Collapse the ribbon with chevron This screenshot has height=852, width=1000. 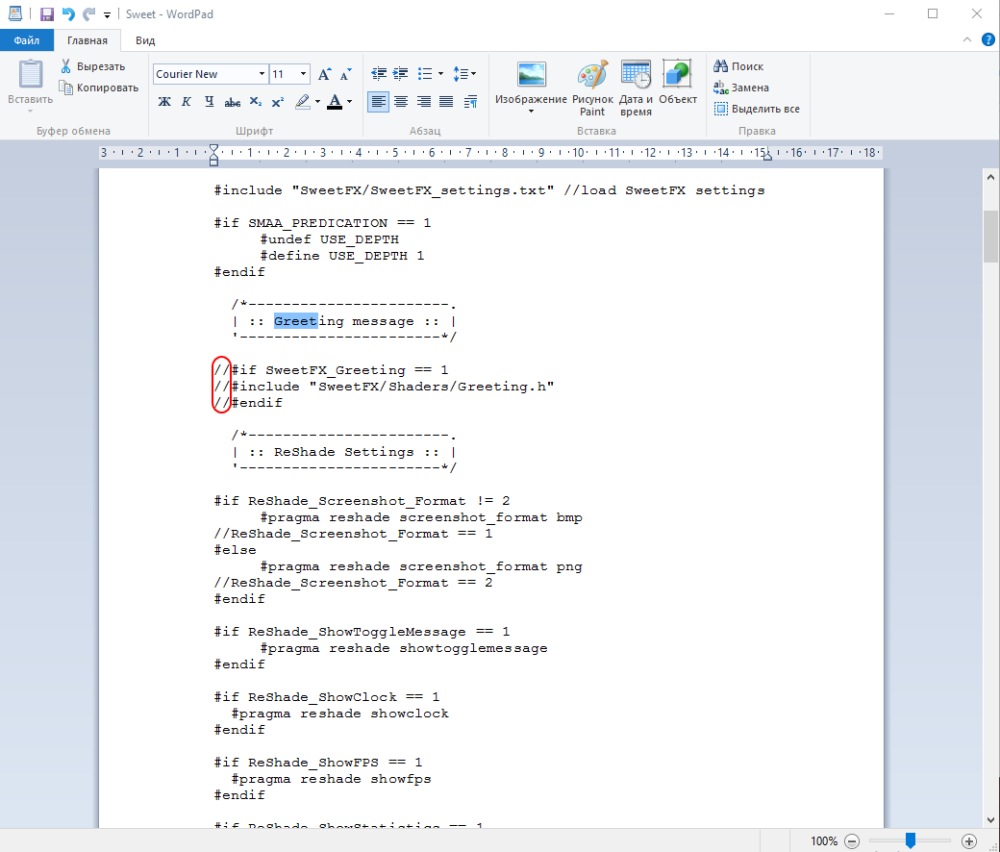pos(967,40)
